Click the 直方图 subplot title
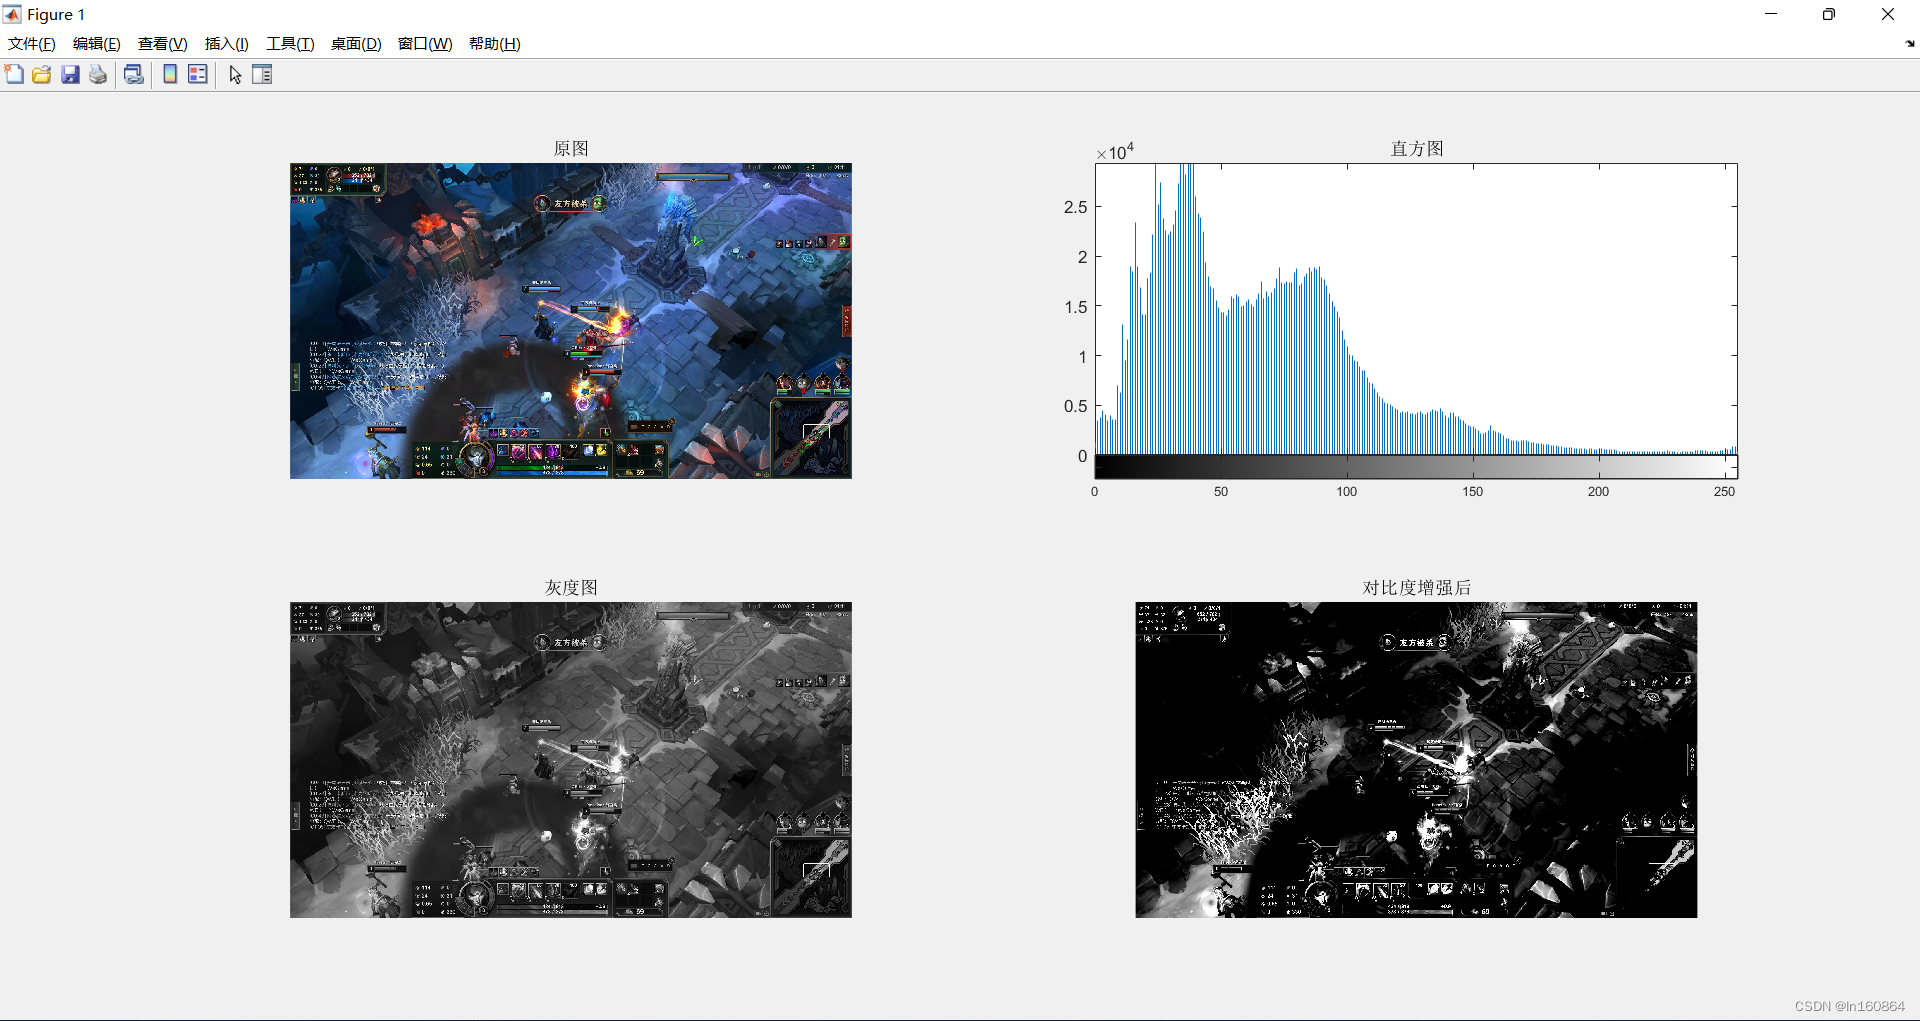This screenshot has width=1920, height=1021. point(1417,148)
